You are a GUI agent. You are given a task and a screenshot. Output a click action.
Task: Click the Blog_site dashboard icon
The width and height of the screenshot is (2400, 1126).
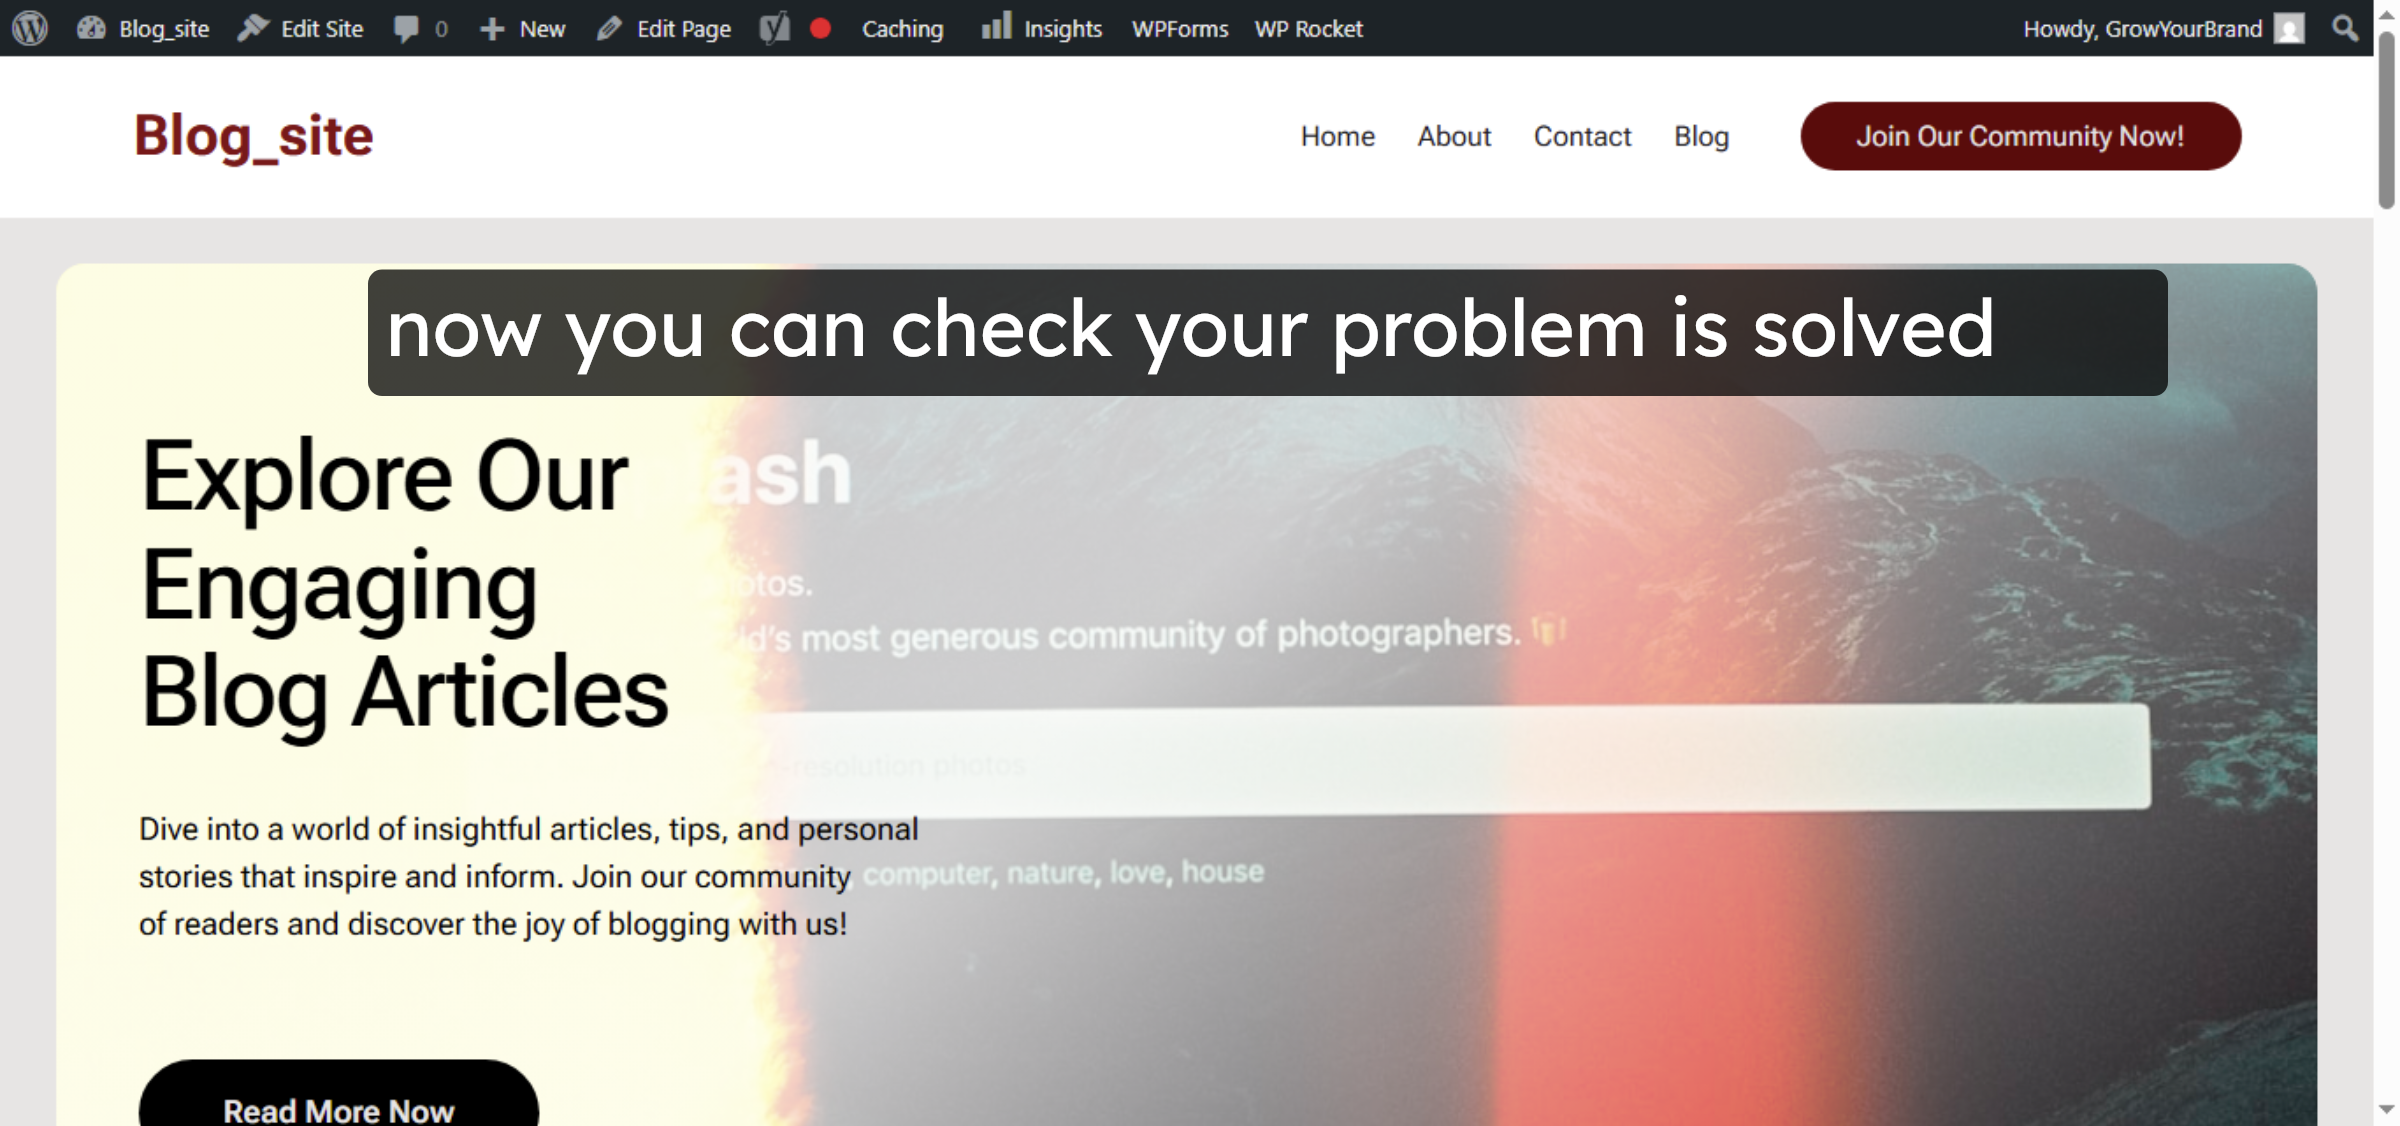point(90,28)
